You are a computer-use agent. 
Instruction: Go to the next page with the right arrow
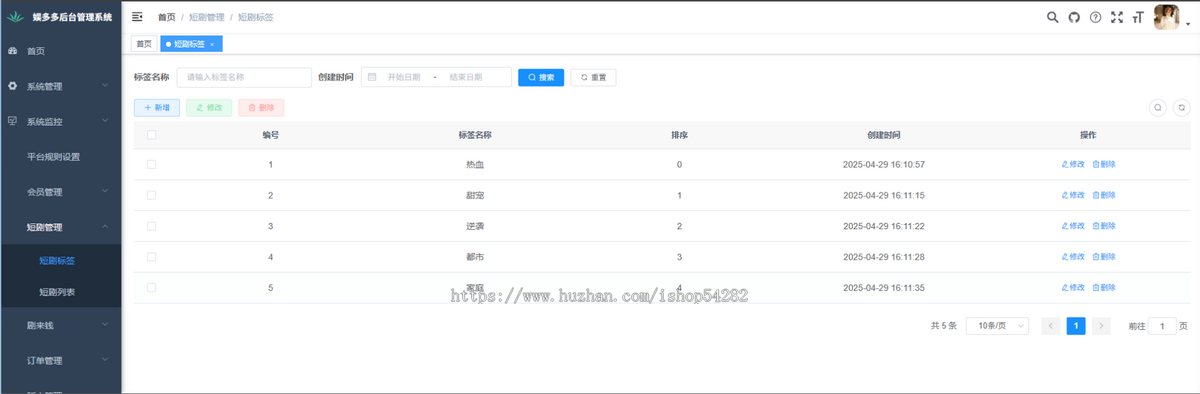[x=1101, y=325]
